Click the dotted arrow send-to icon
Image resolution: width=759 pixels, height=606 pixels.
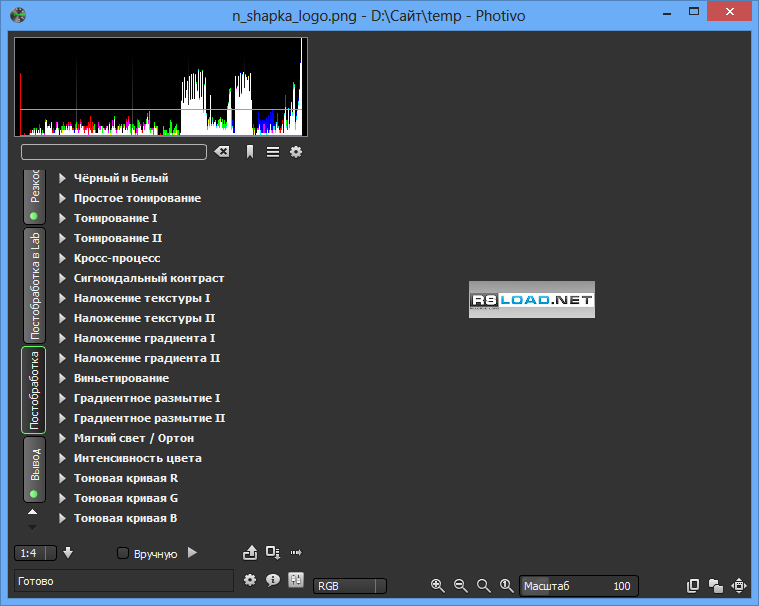(296, 552)
